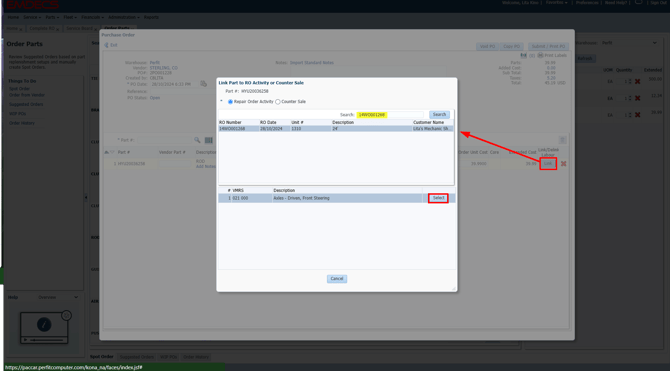
Task: Click the chat bubble icon near Sign Out
Action: [x=638, y=3]
